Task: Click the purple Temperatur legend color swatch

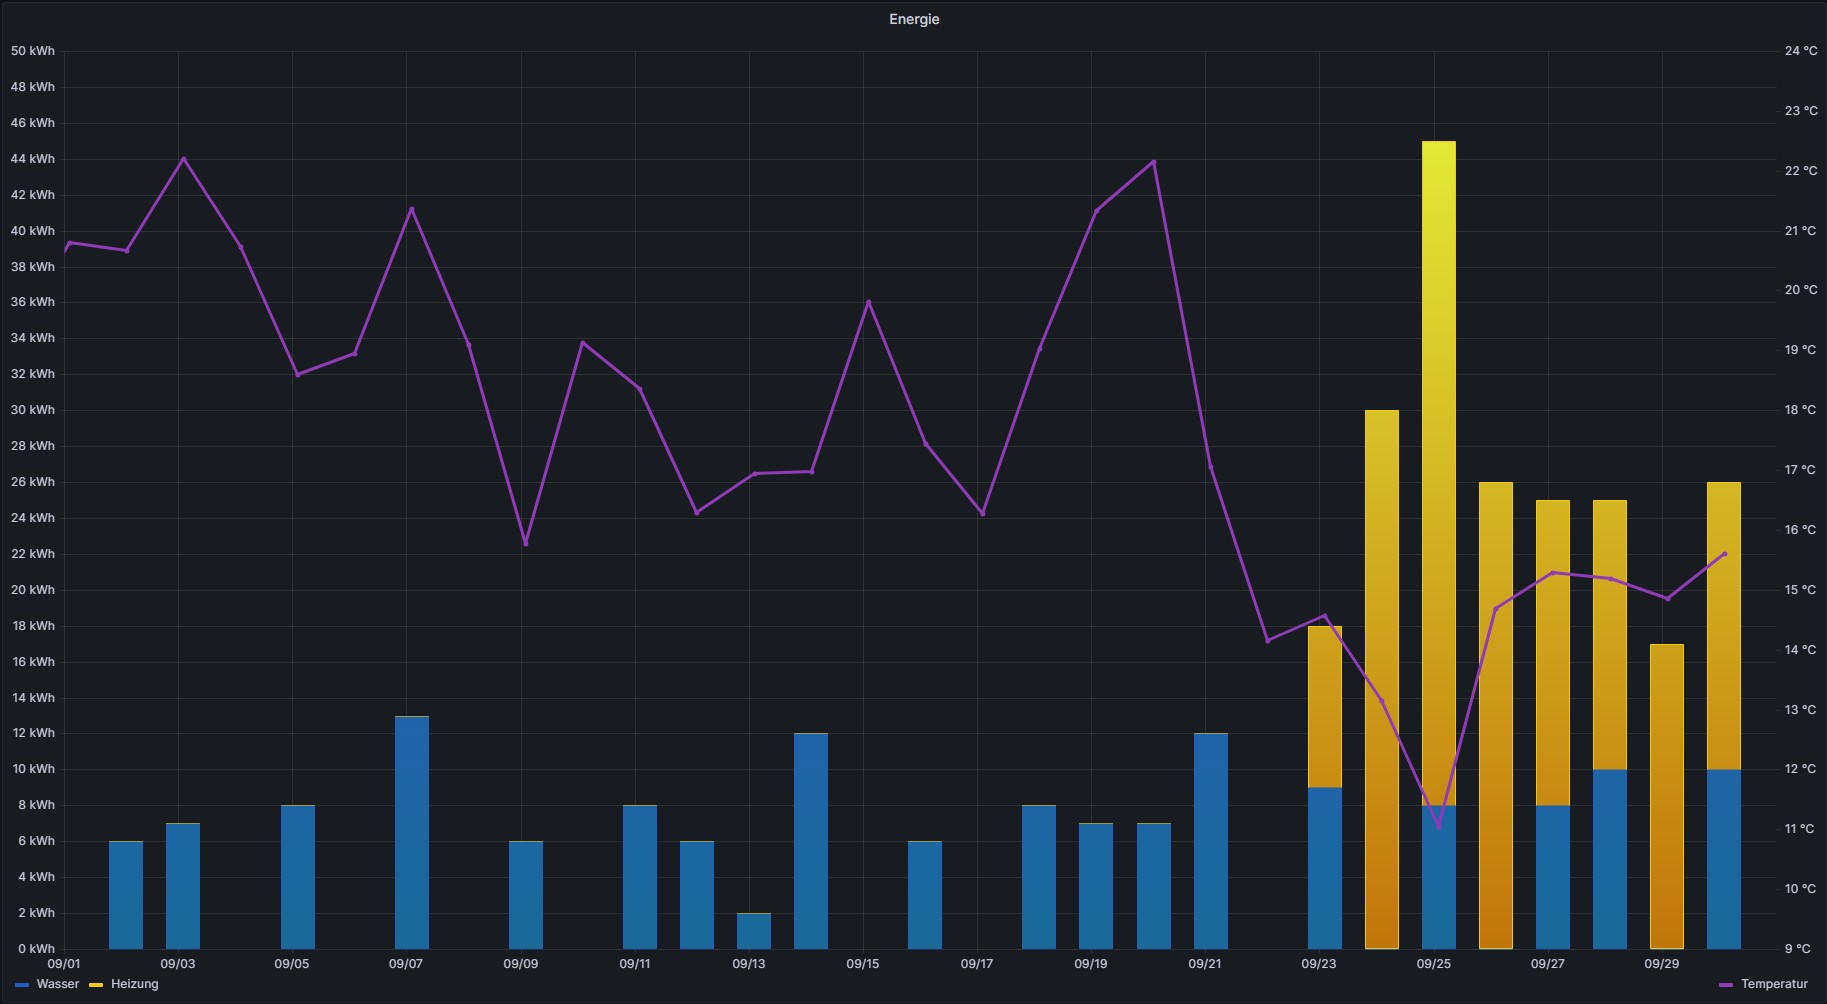Action: pos(1726,985)
